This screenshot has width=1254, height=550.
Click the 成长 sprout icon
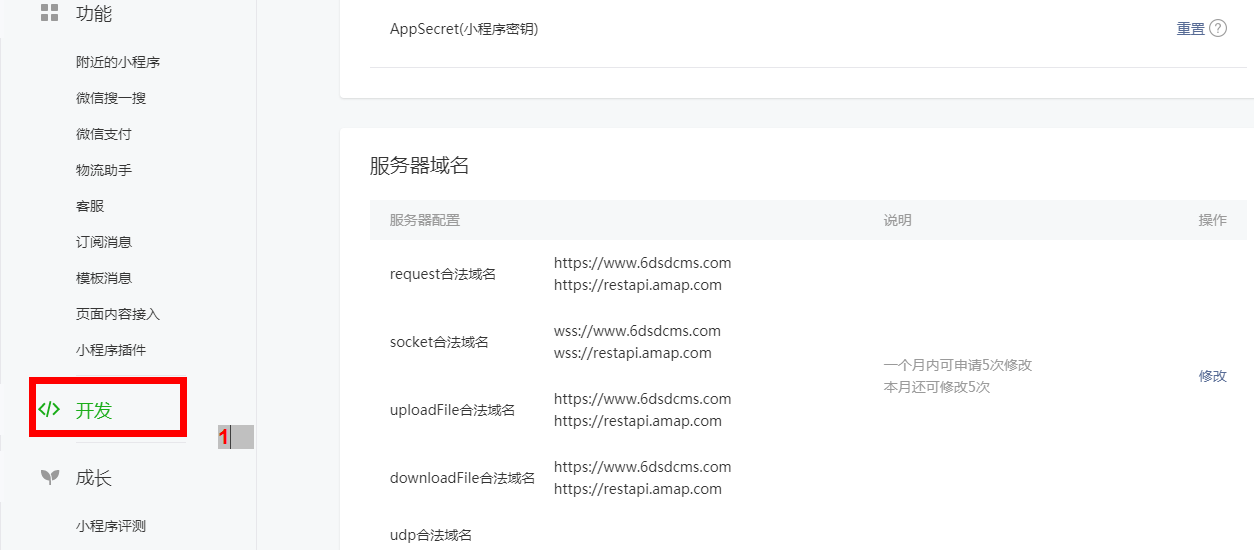(x=48, y=477)
